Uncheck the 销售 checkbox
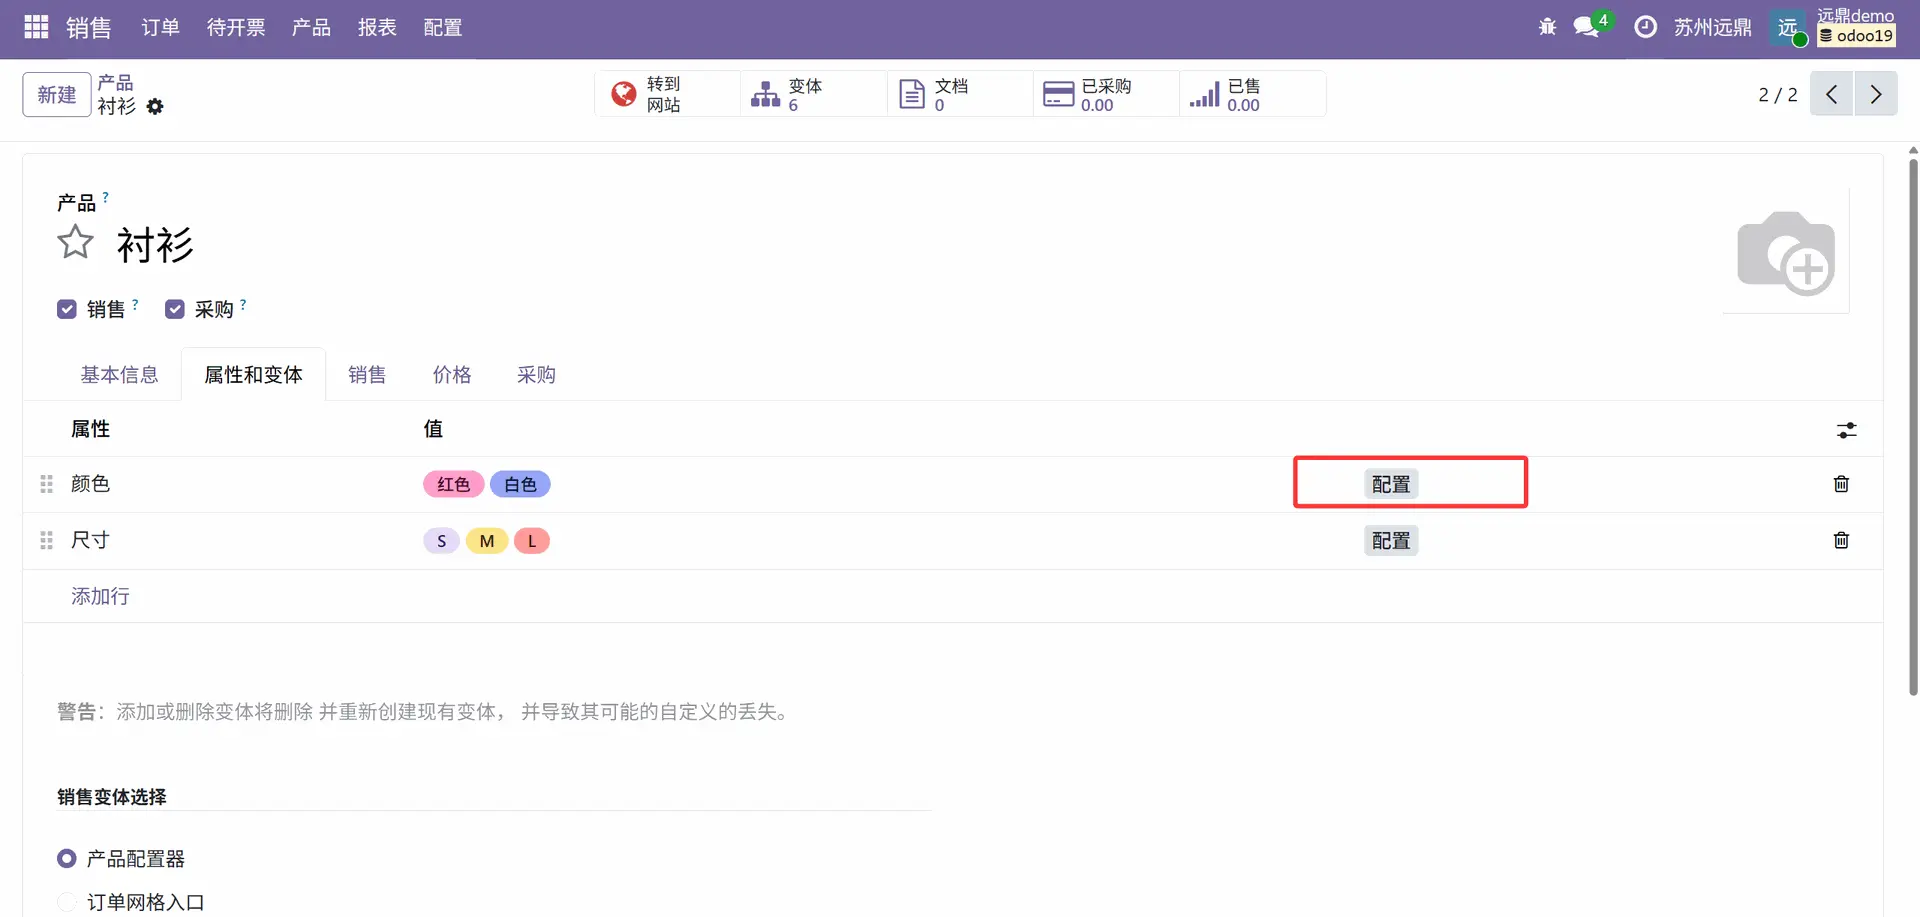 click(x=67, y=309)
